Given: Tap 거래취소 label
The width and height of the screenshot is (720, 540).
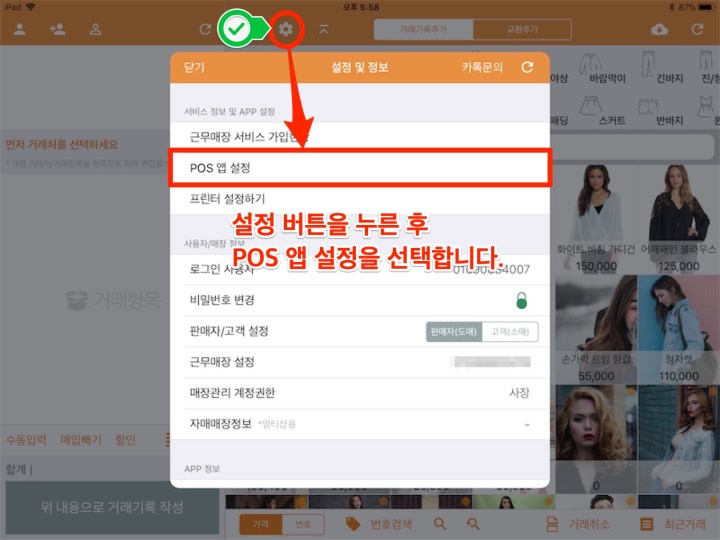Looking at the screenshot, I should 589,524.
